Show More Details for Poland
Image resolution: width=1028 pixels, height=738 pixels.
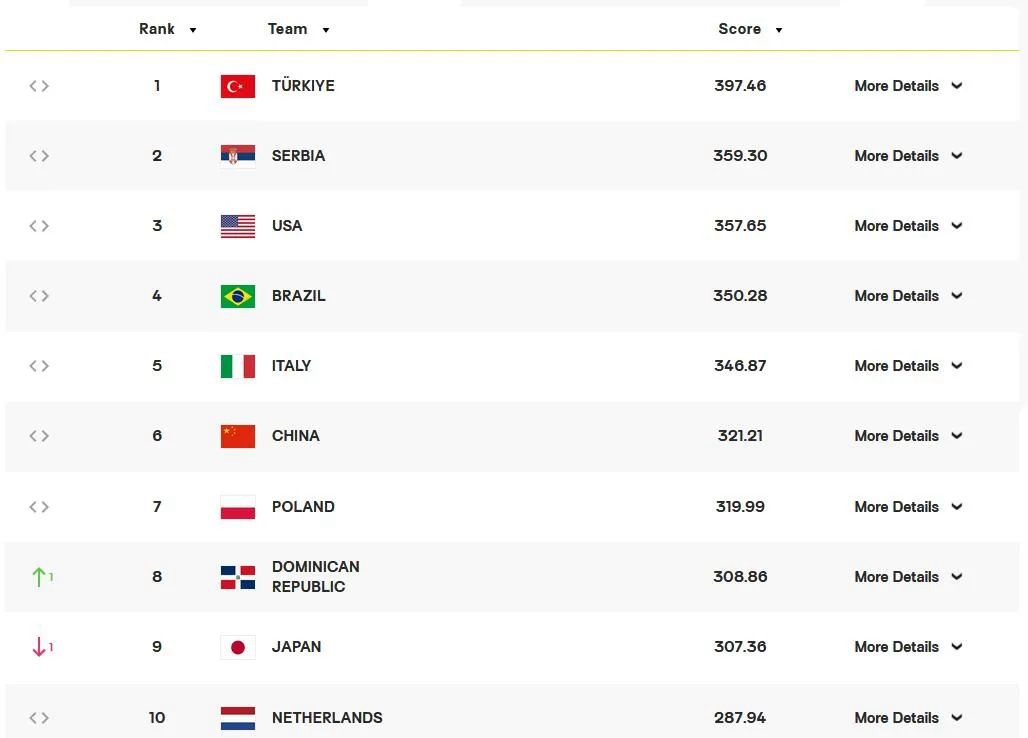(x=907, y=507)
